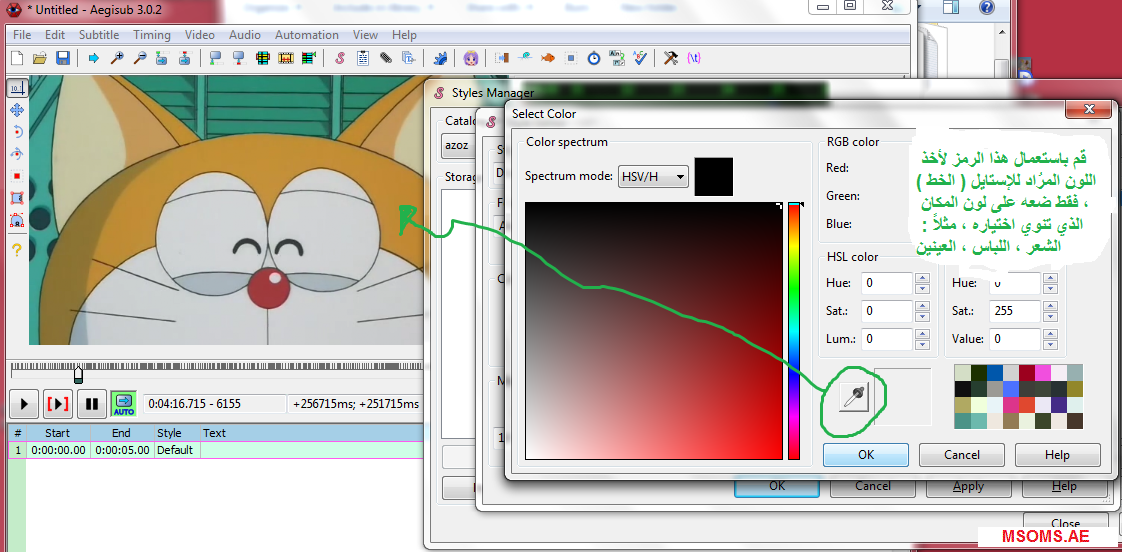Image resolution: width=1123 pixels, height=552 pixels.
Task: Click Cancel in the Select Color dialog
Action: click(x=961, y=455)
